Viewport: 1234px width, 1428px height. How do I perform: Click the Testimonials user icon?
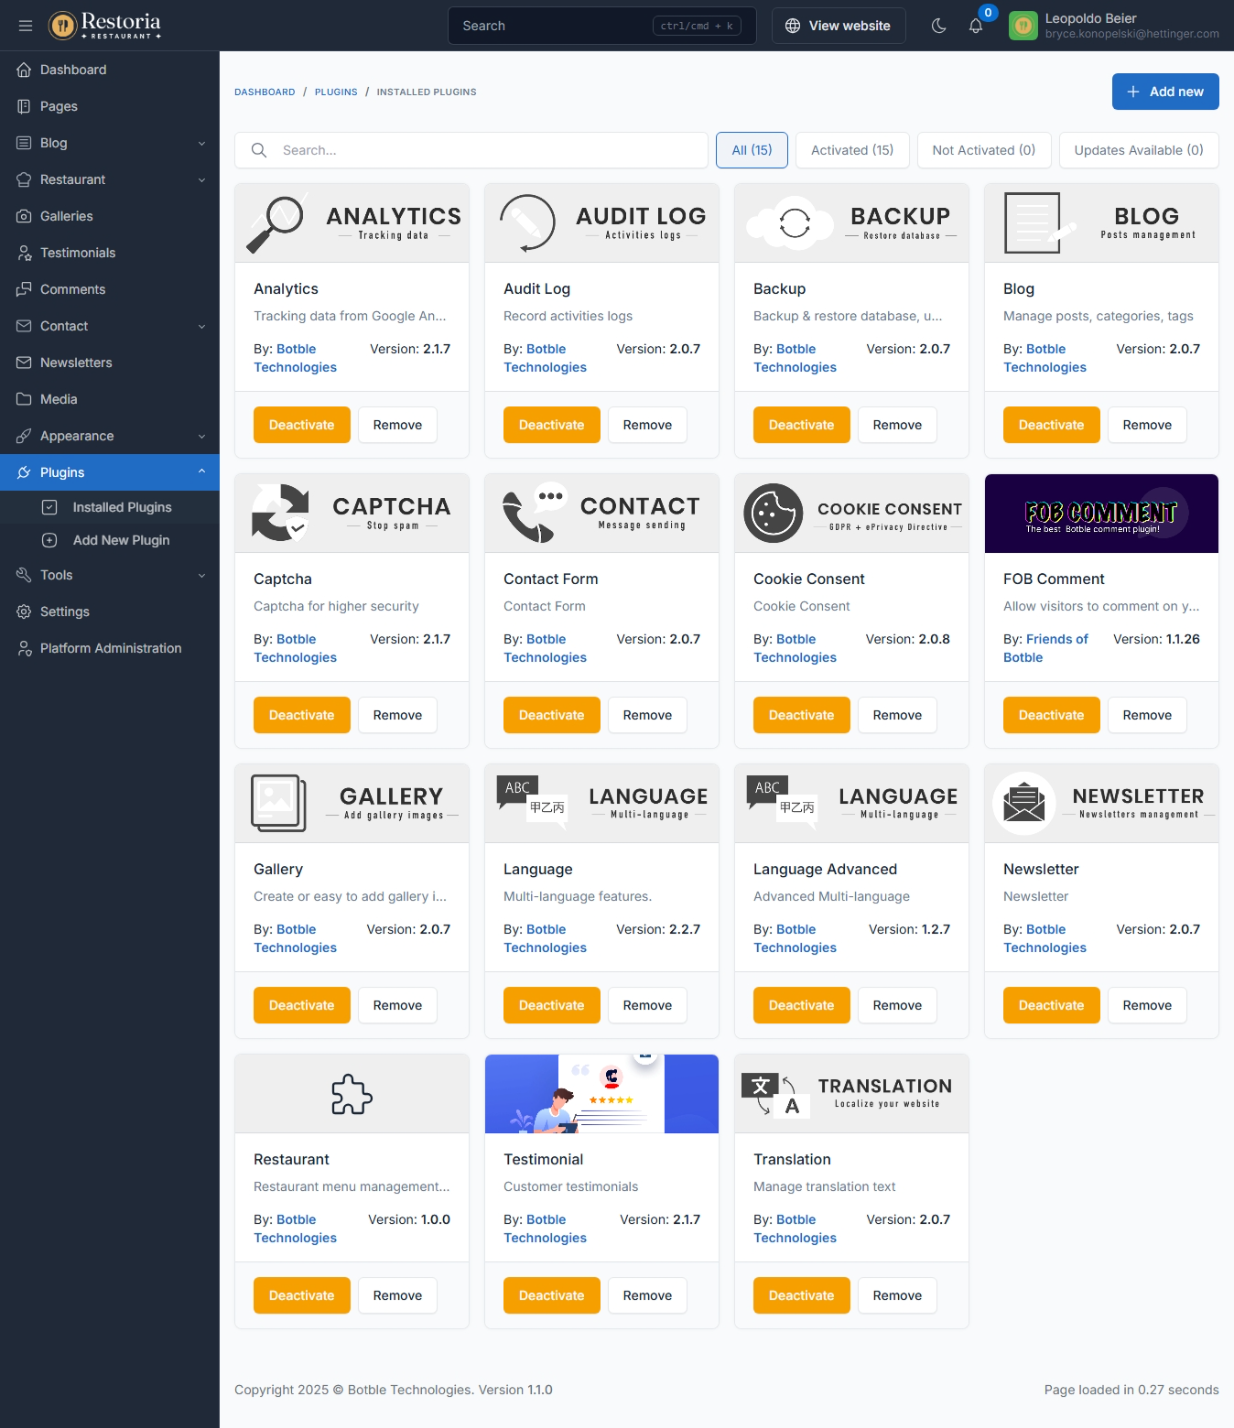coord(24,253)
